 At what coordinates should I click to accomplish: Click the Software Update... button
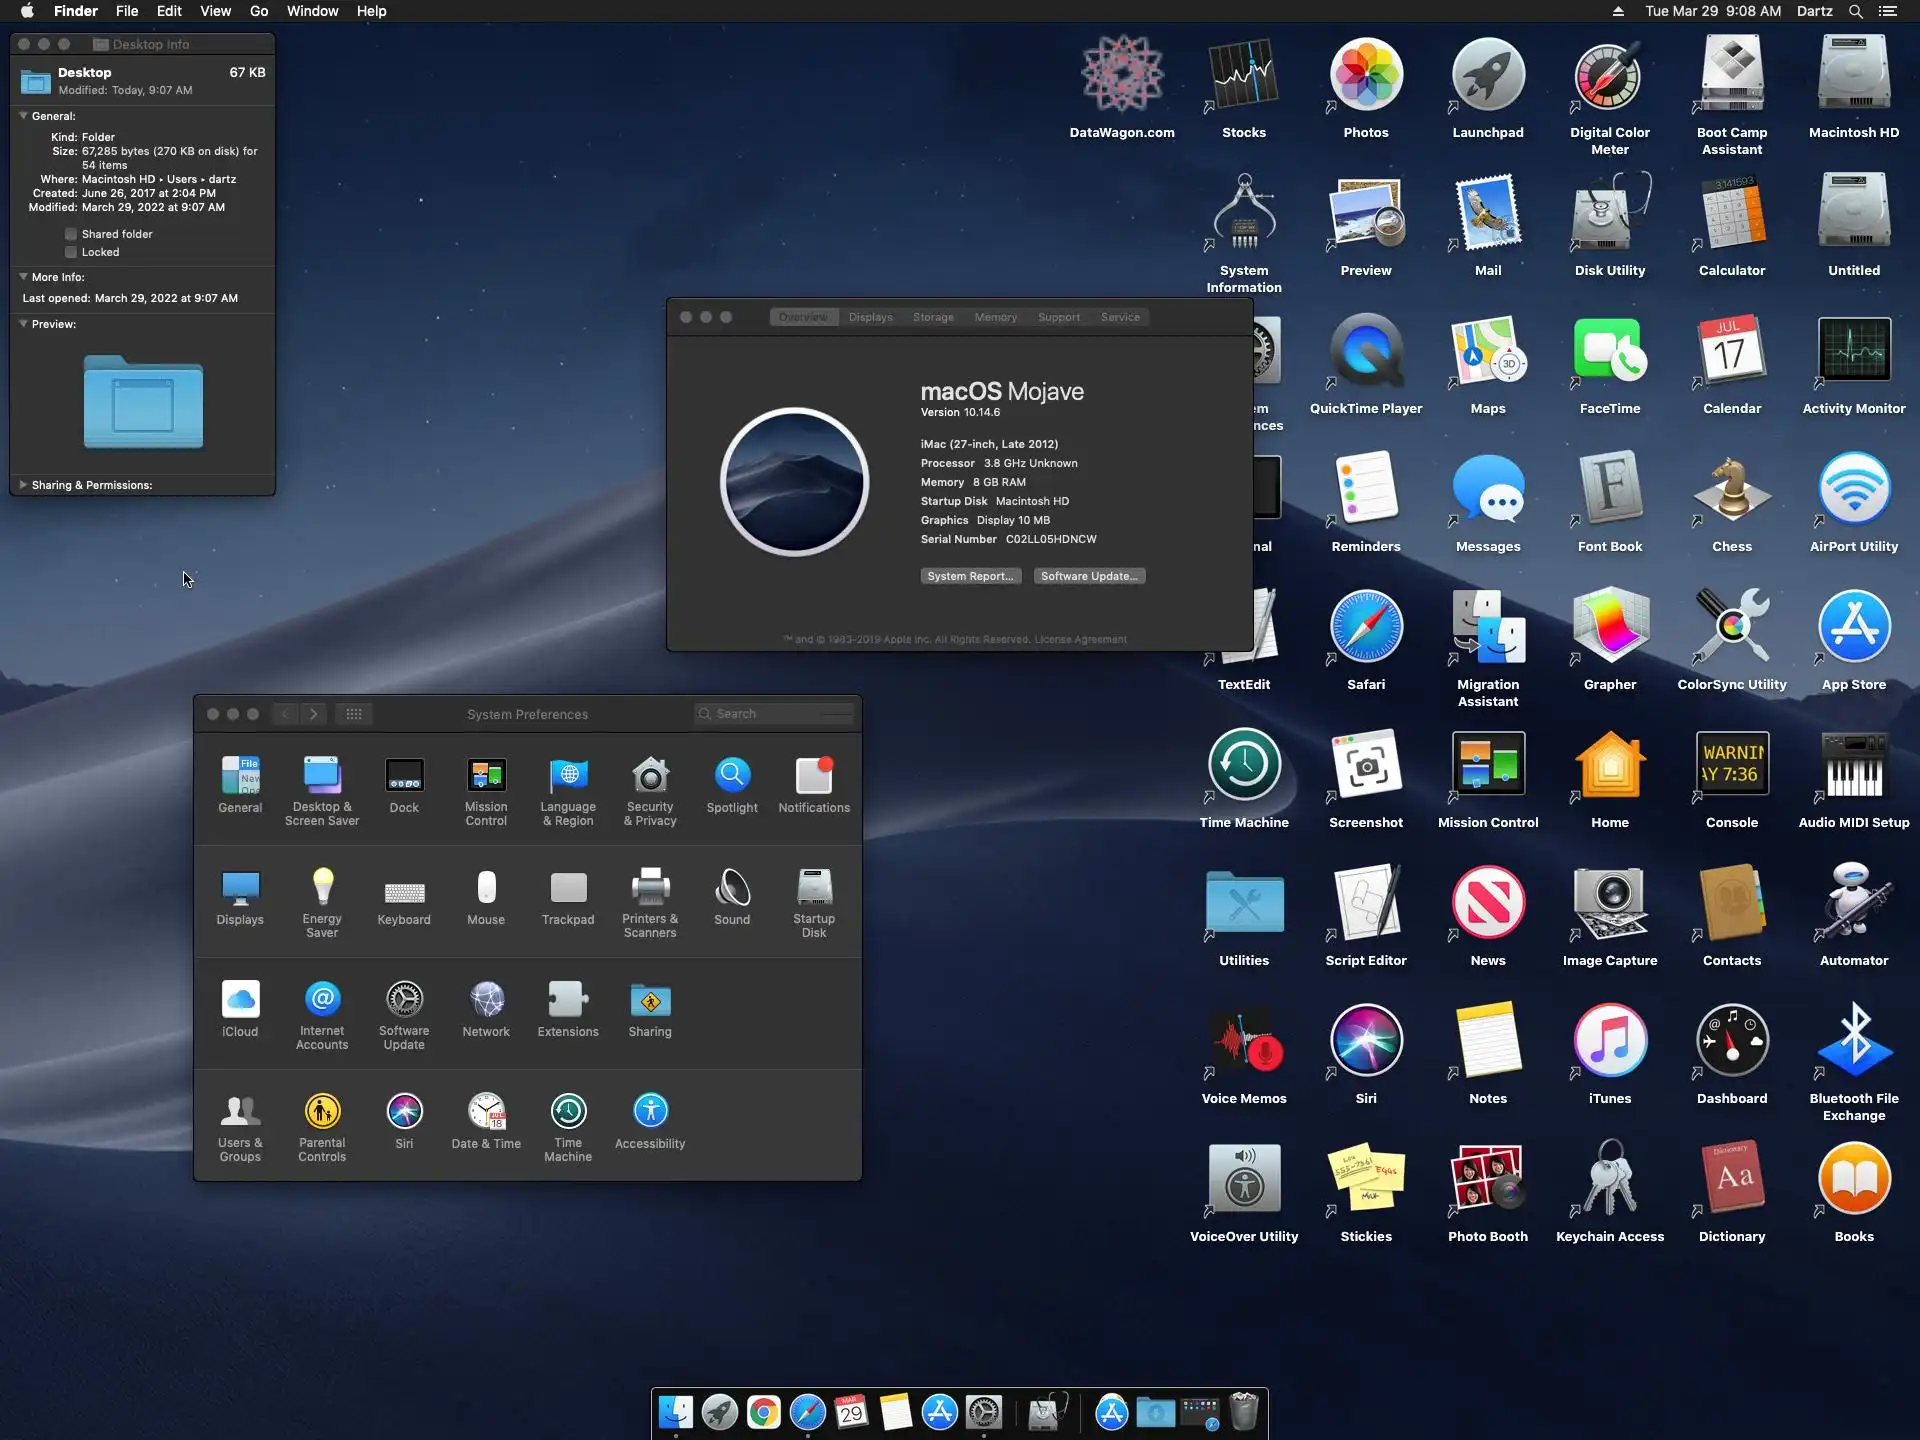coord(1089,576)
